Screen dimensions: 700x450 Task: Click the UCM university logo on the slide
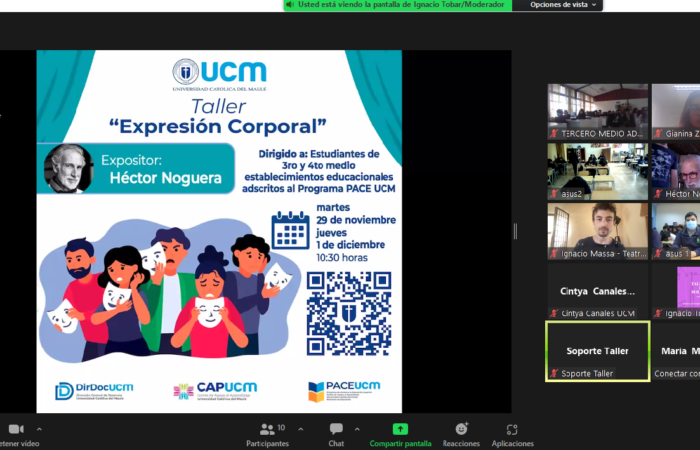tap(219, 75)
